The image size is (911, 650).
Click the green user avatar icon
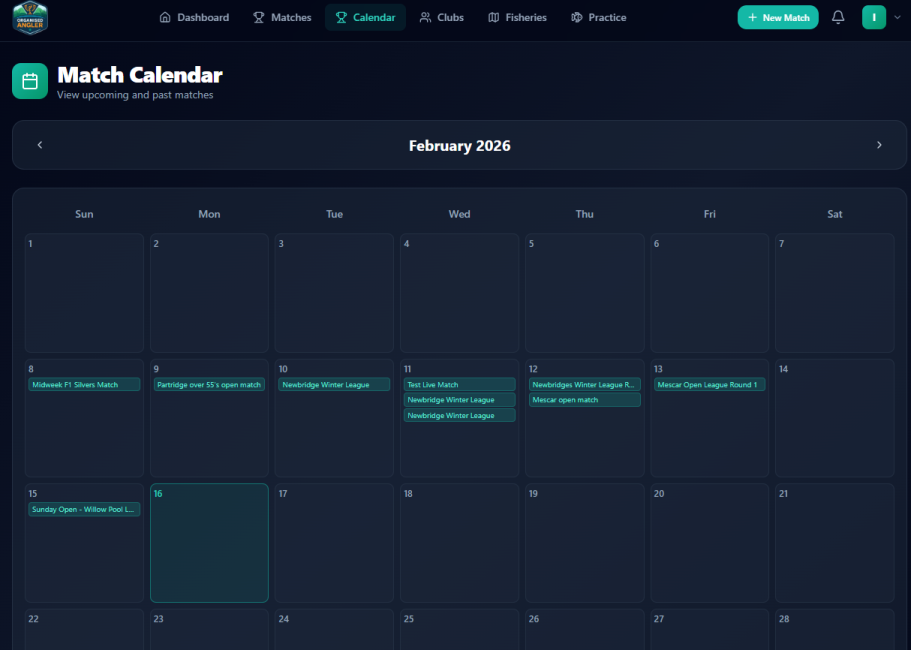(x=873, y=17)
